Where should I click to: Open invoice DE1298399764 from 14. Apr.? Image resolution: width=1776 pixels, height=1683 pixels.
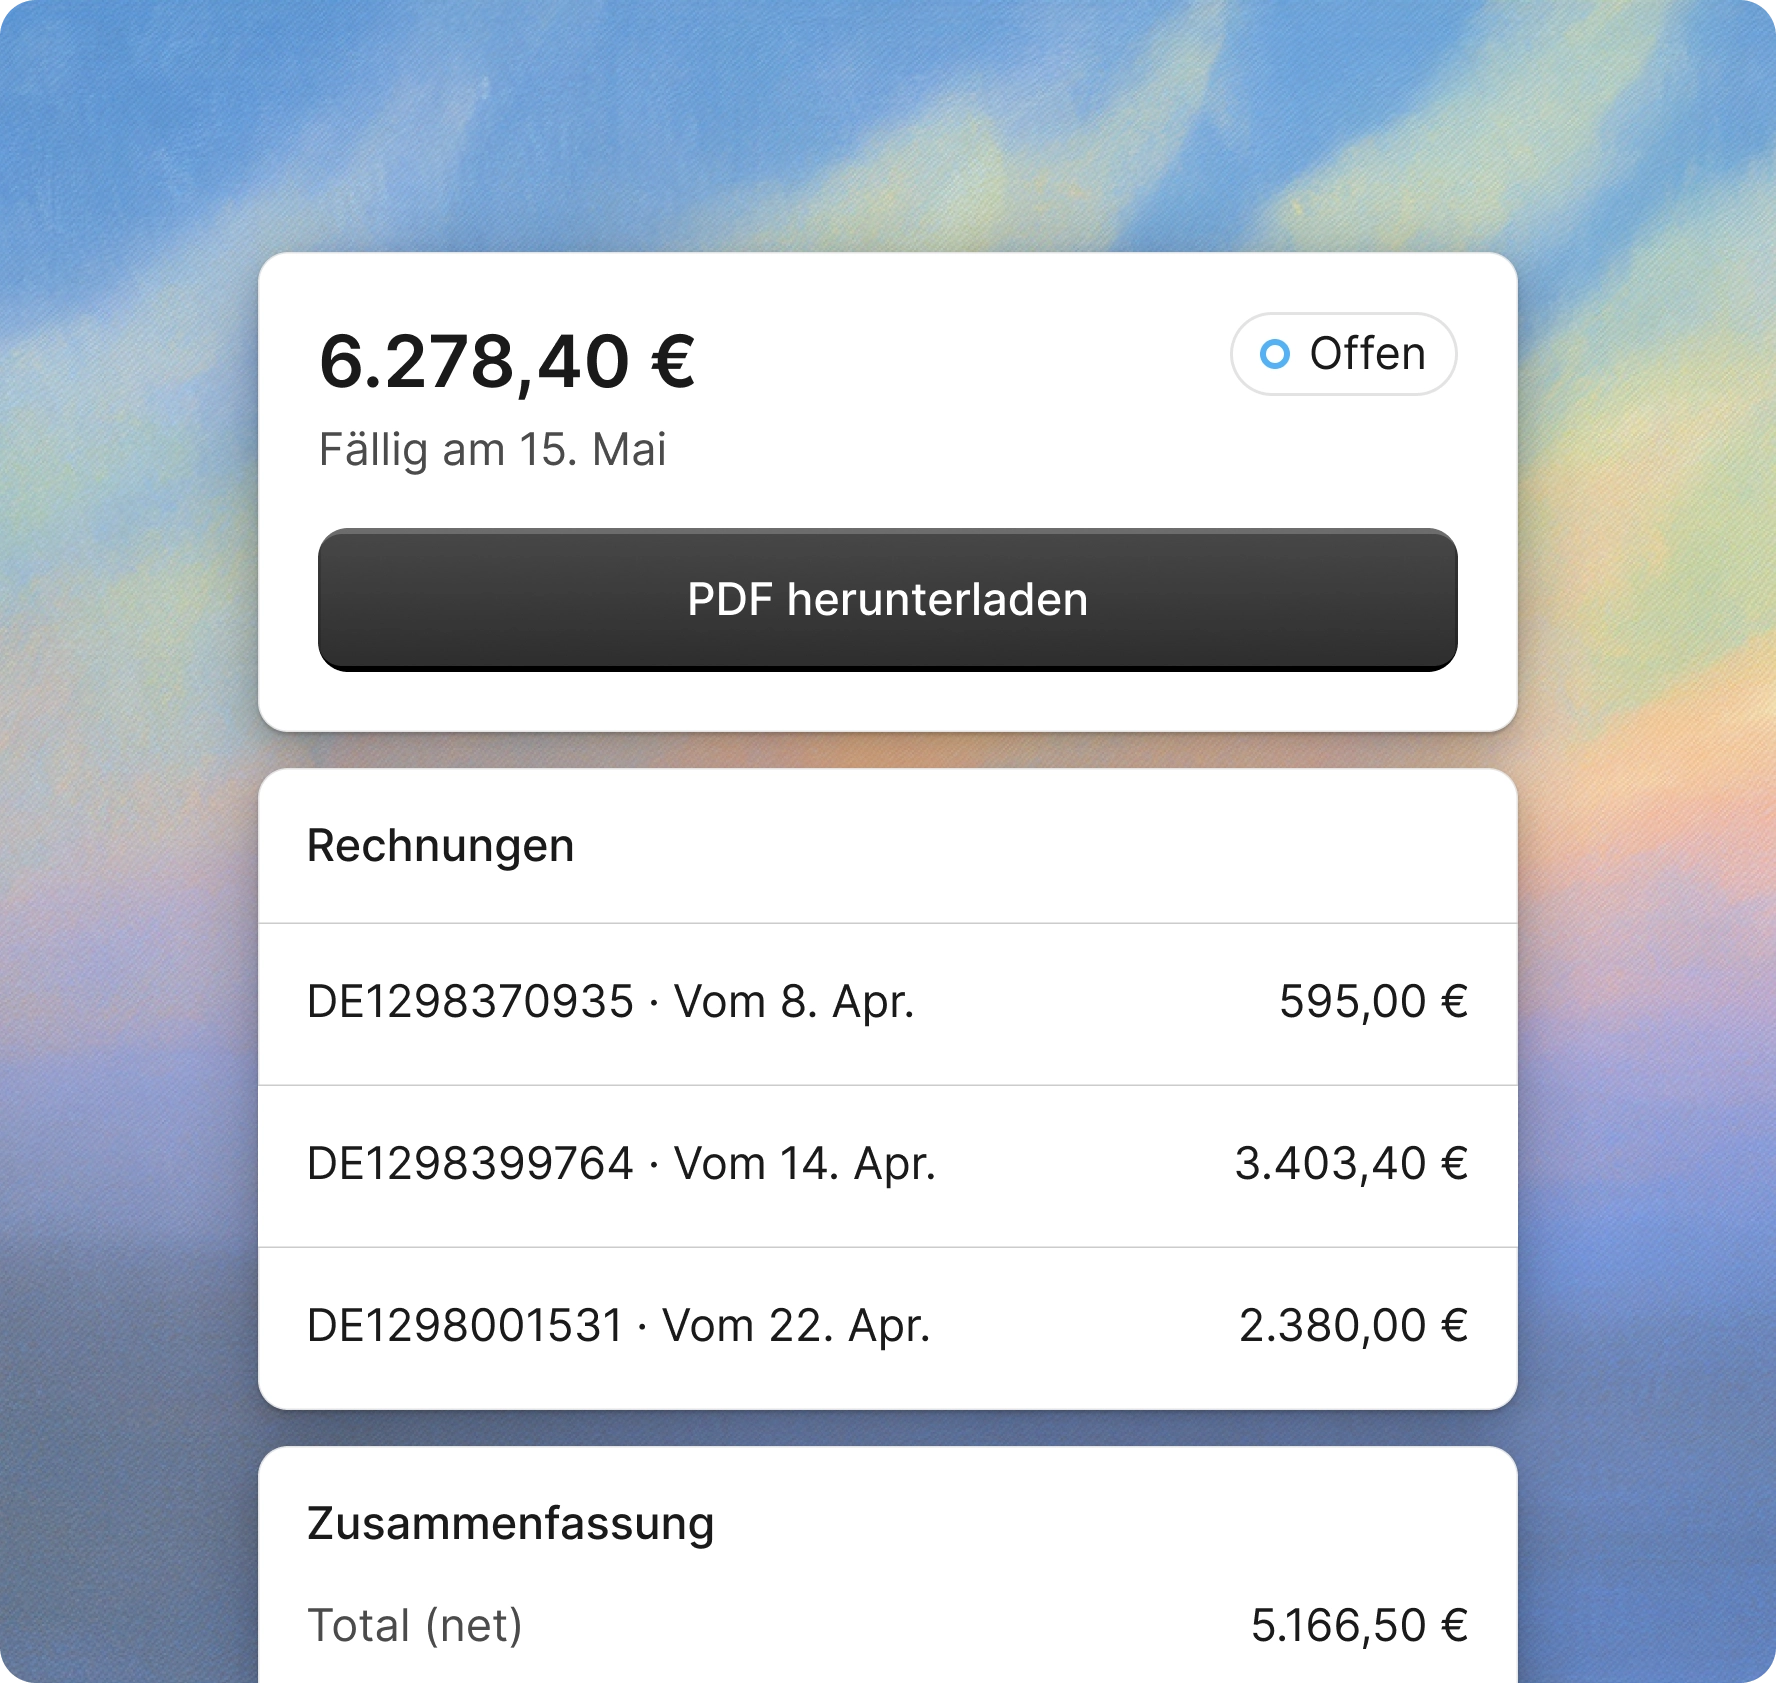pos(622,1163)
